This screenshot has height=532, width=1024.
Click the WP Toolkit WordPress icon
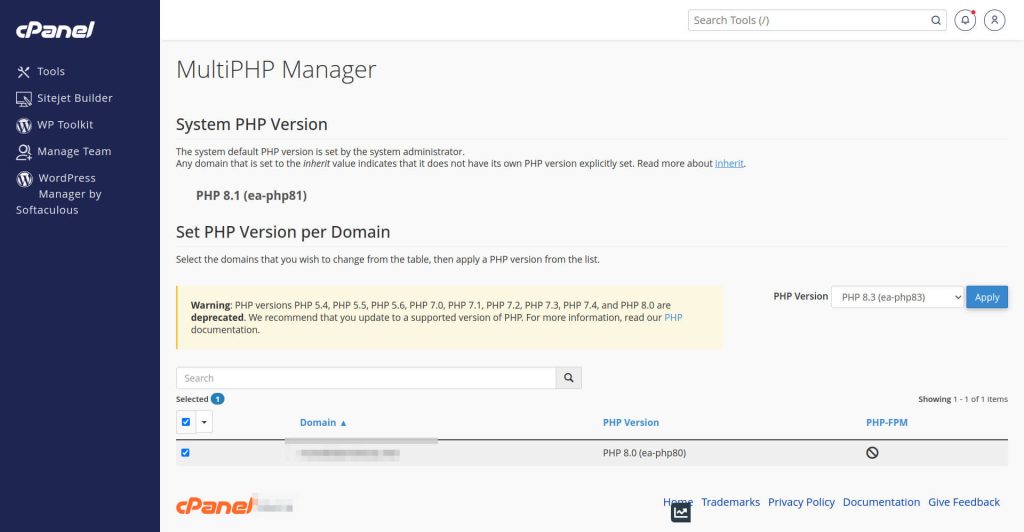(24, 125)
